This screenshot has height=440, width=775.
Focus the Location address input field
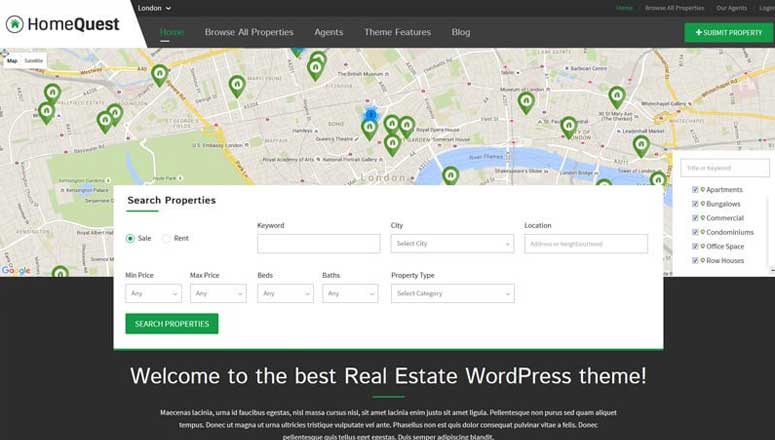click(586, 244)
